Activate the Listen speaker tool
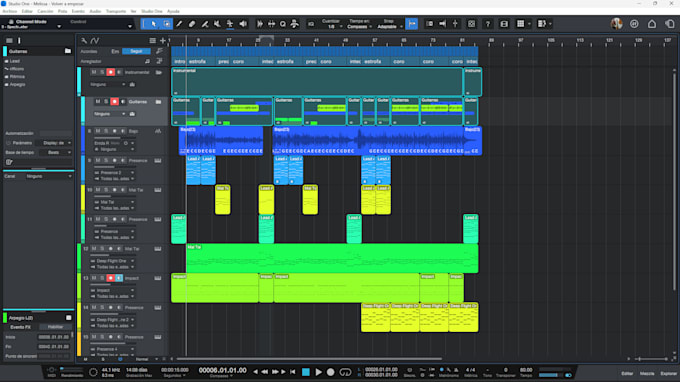Screen dimensions: 680x382 click(x=243, y=24)
